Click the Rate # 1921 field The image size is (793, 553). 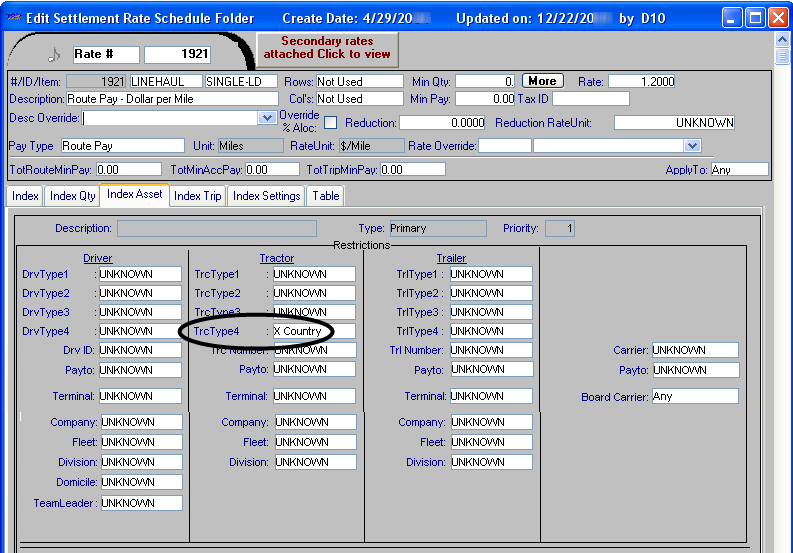[178, 54]
